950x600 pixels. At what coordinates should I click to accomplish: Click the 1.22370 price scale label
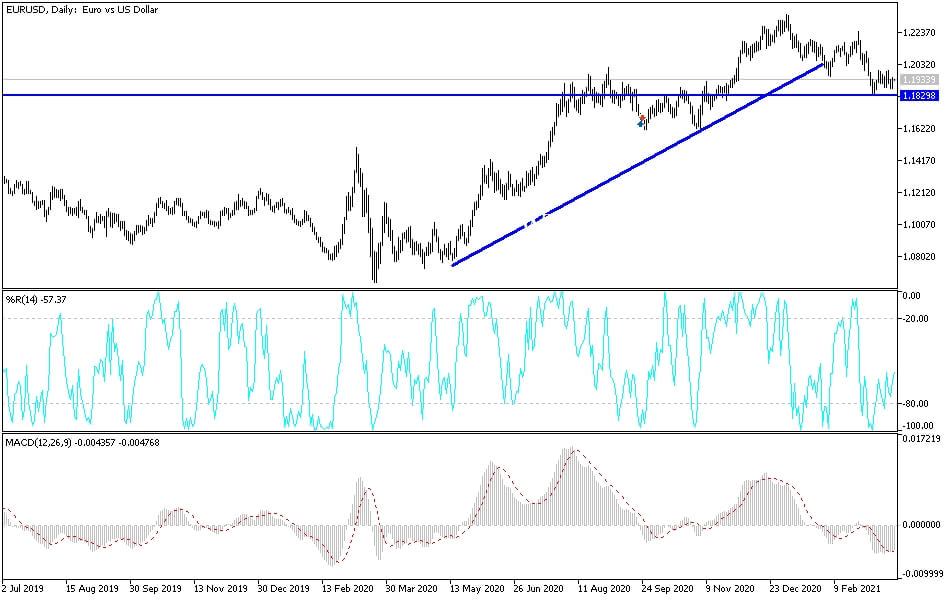(x=921, y=32)
